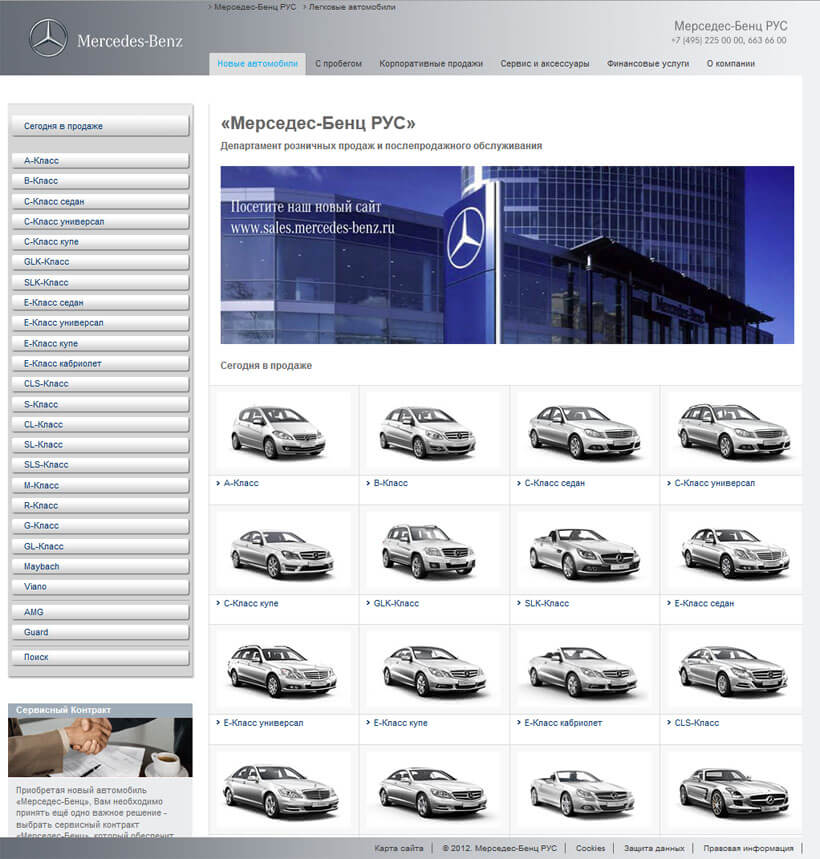Open the CLS-Класс link under photo

coord(697,723)
